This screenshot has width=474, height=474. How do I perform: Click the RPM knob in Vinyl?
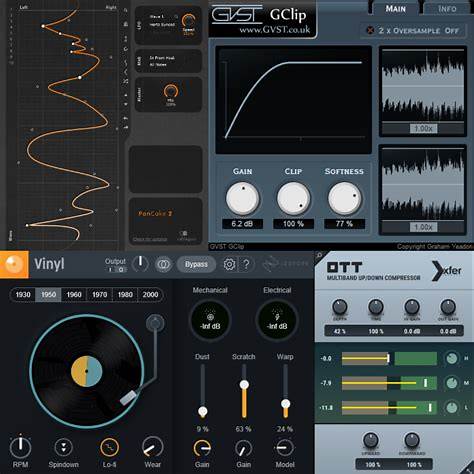click(20, 446)
